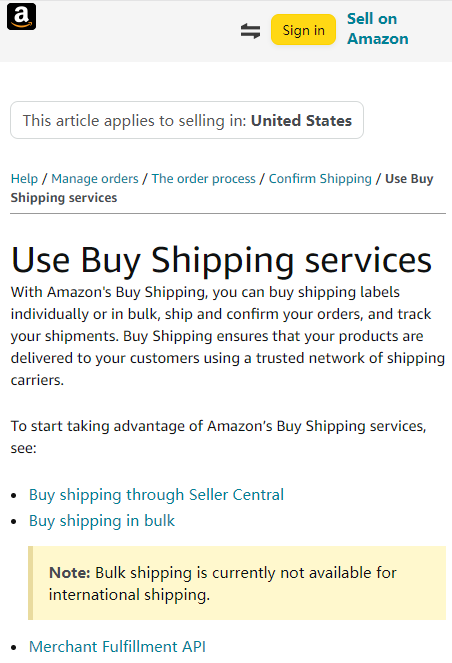Select the Confirm Shipping breadcrumb link

(320, 178)
